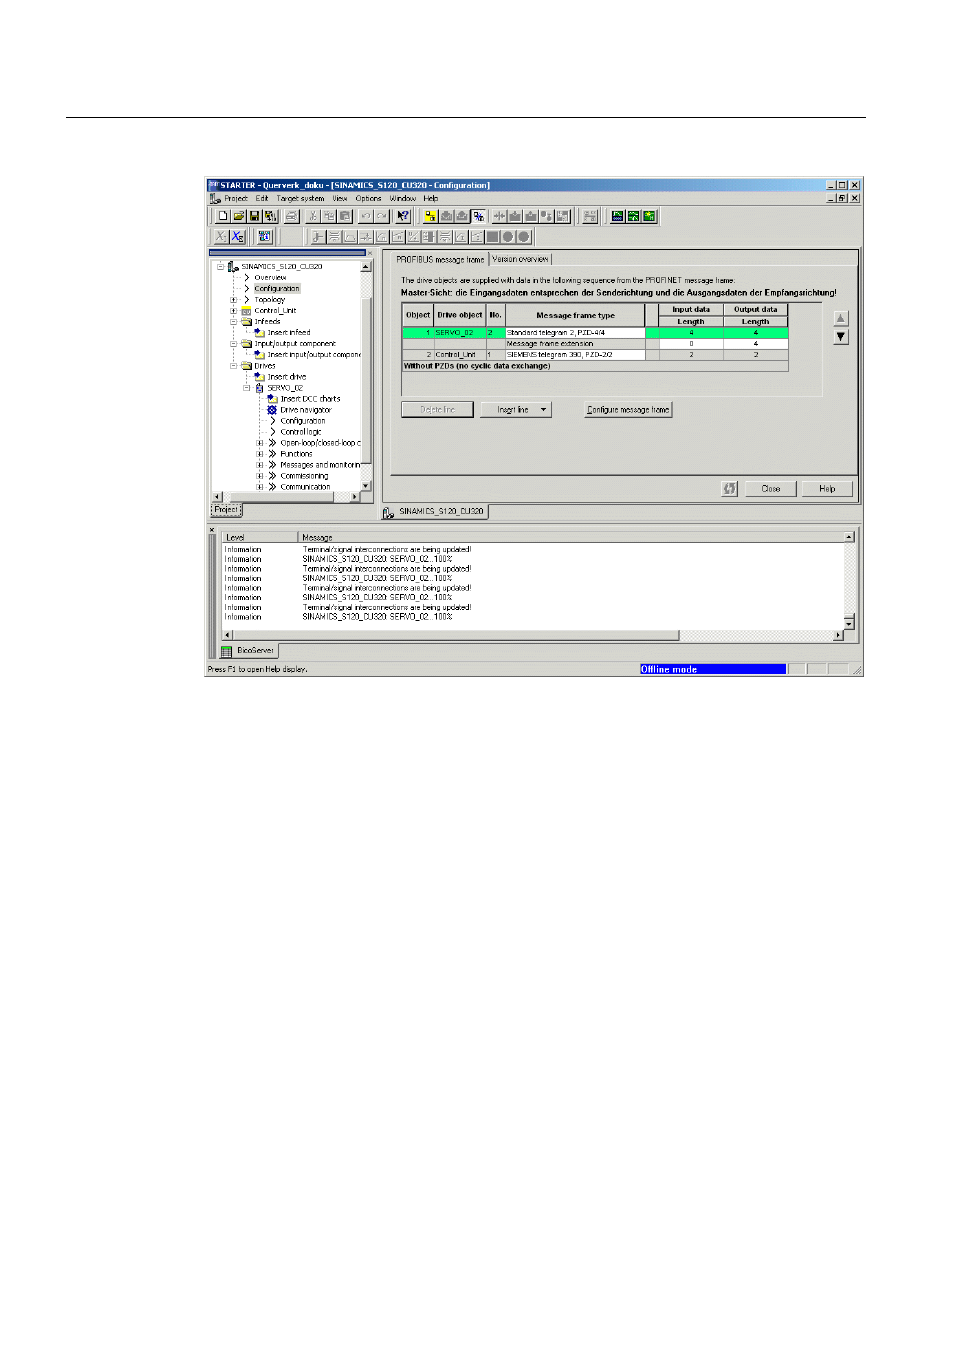Image resolution: width=954 pixels, height=1350 pixels.
Task: Click the Offline mode status bar indicator
Action: (x=713, y=670)
